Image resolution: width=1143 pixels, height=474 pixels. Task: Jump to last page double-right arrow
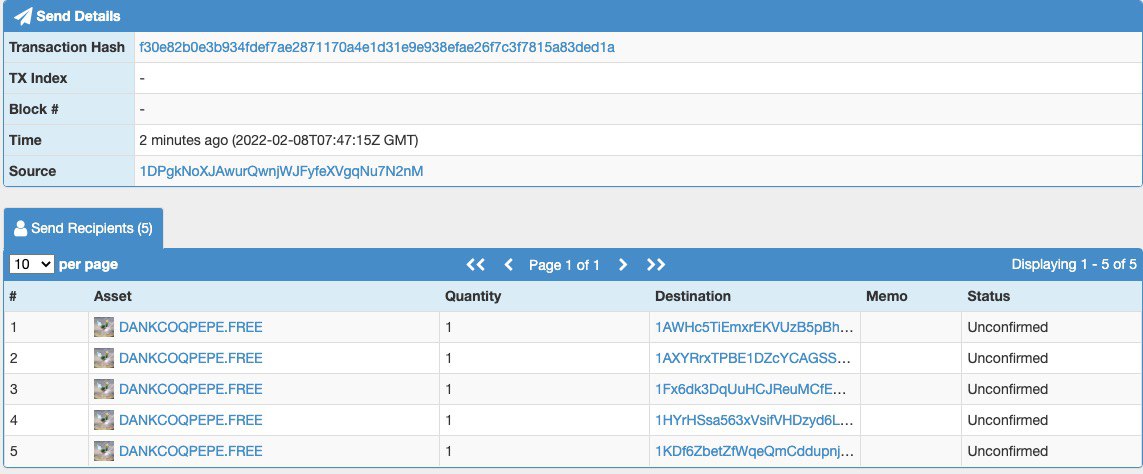(x=656, y=265)
